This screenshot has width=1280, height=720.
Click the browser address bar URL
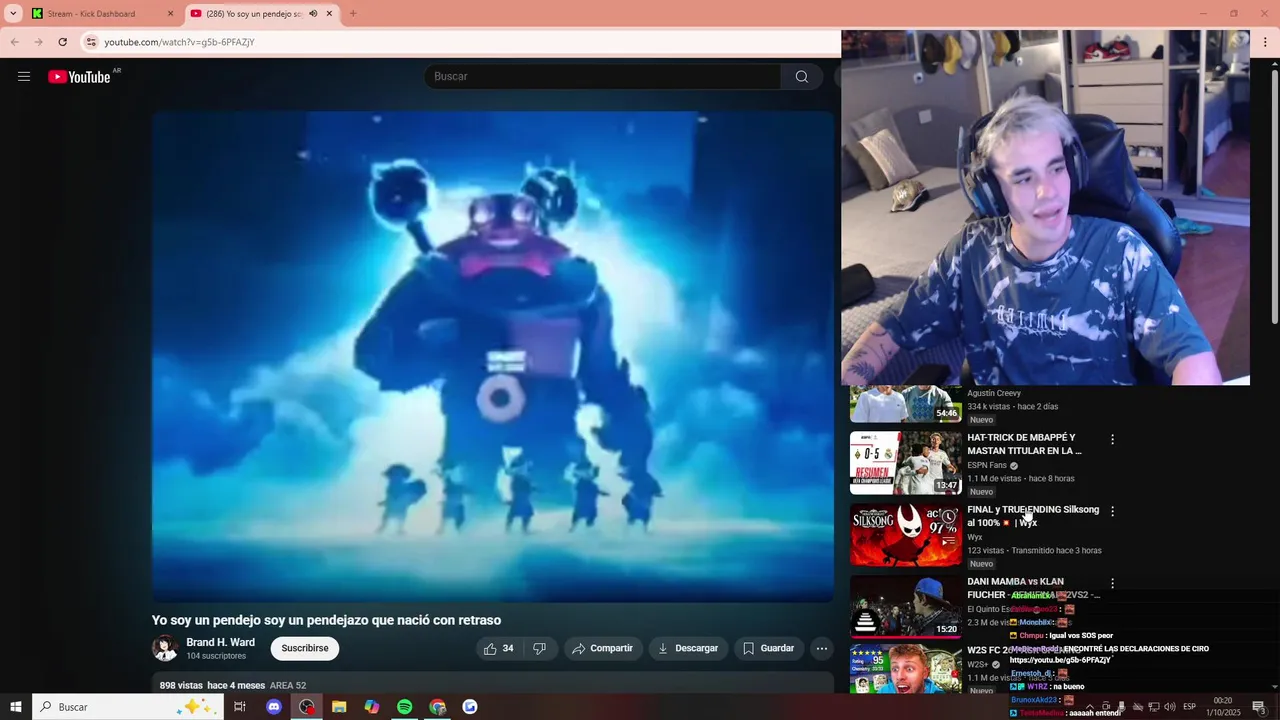180,42
